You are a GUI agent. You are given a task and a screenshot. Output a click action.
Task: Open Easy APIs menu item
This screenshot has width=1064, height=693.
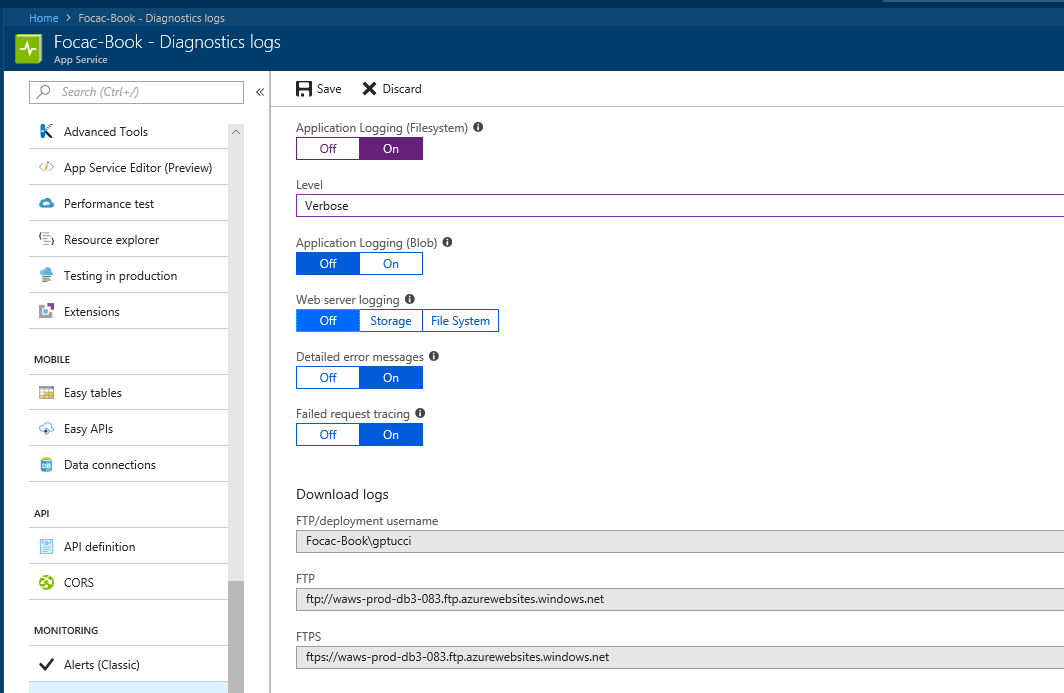128,428
